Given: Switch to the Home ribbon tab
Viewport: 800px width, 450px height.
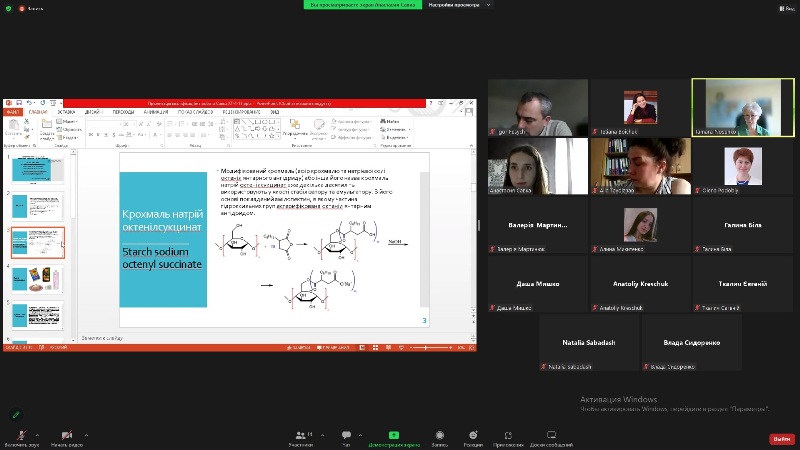Looking at the screenshot, I should point(38,112).
